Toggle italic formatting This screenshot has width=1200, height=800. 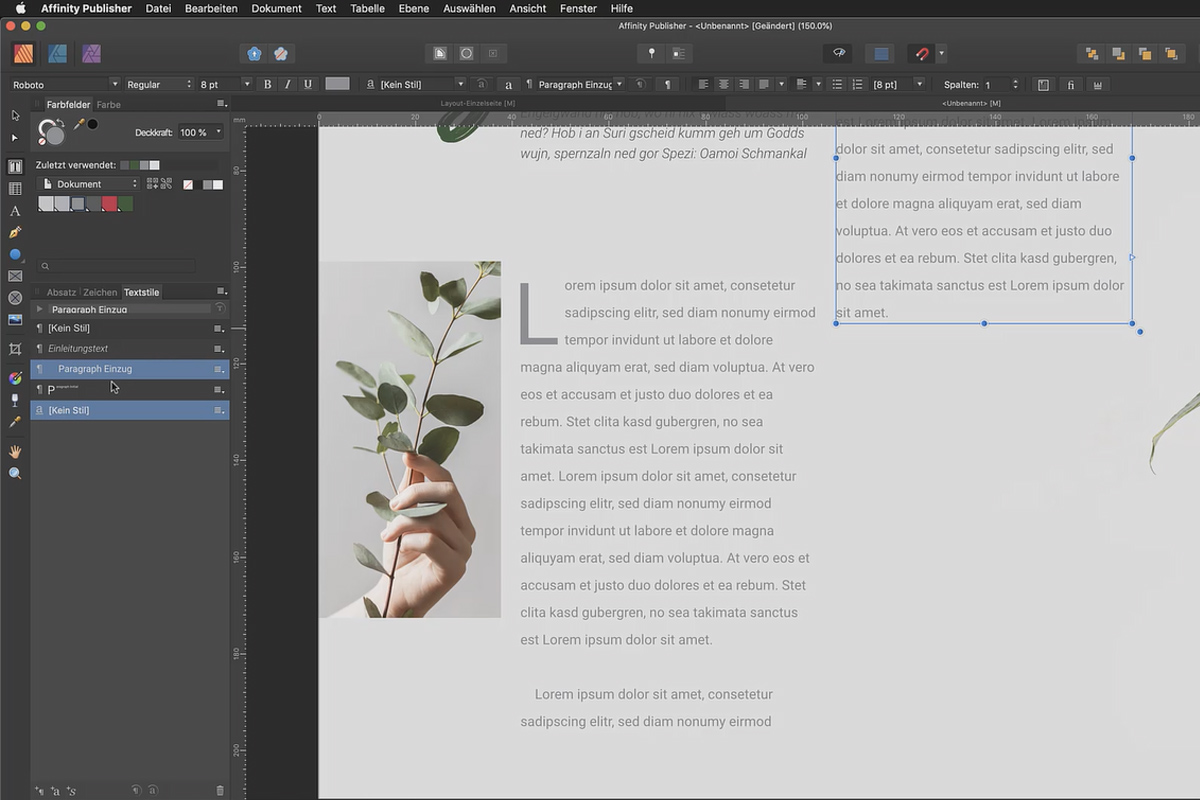tap(287, 84)
